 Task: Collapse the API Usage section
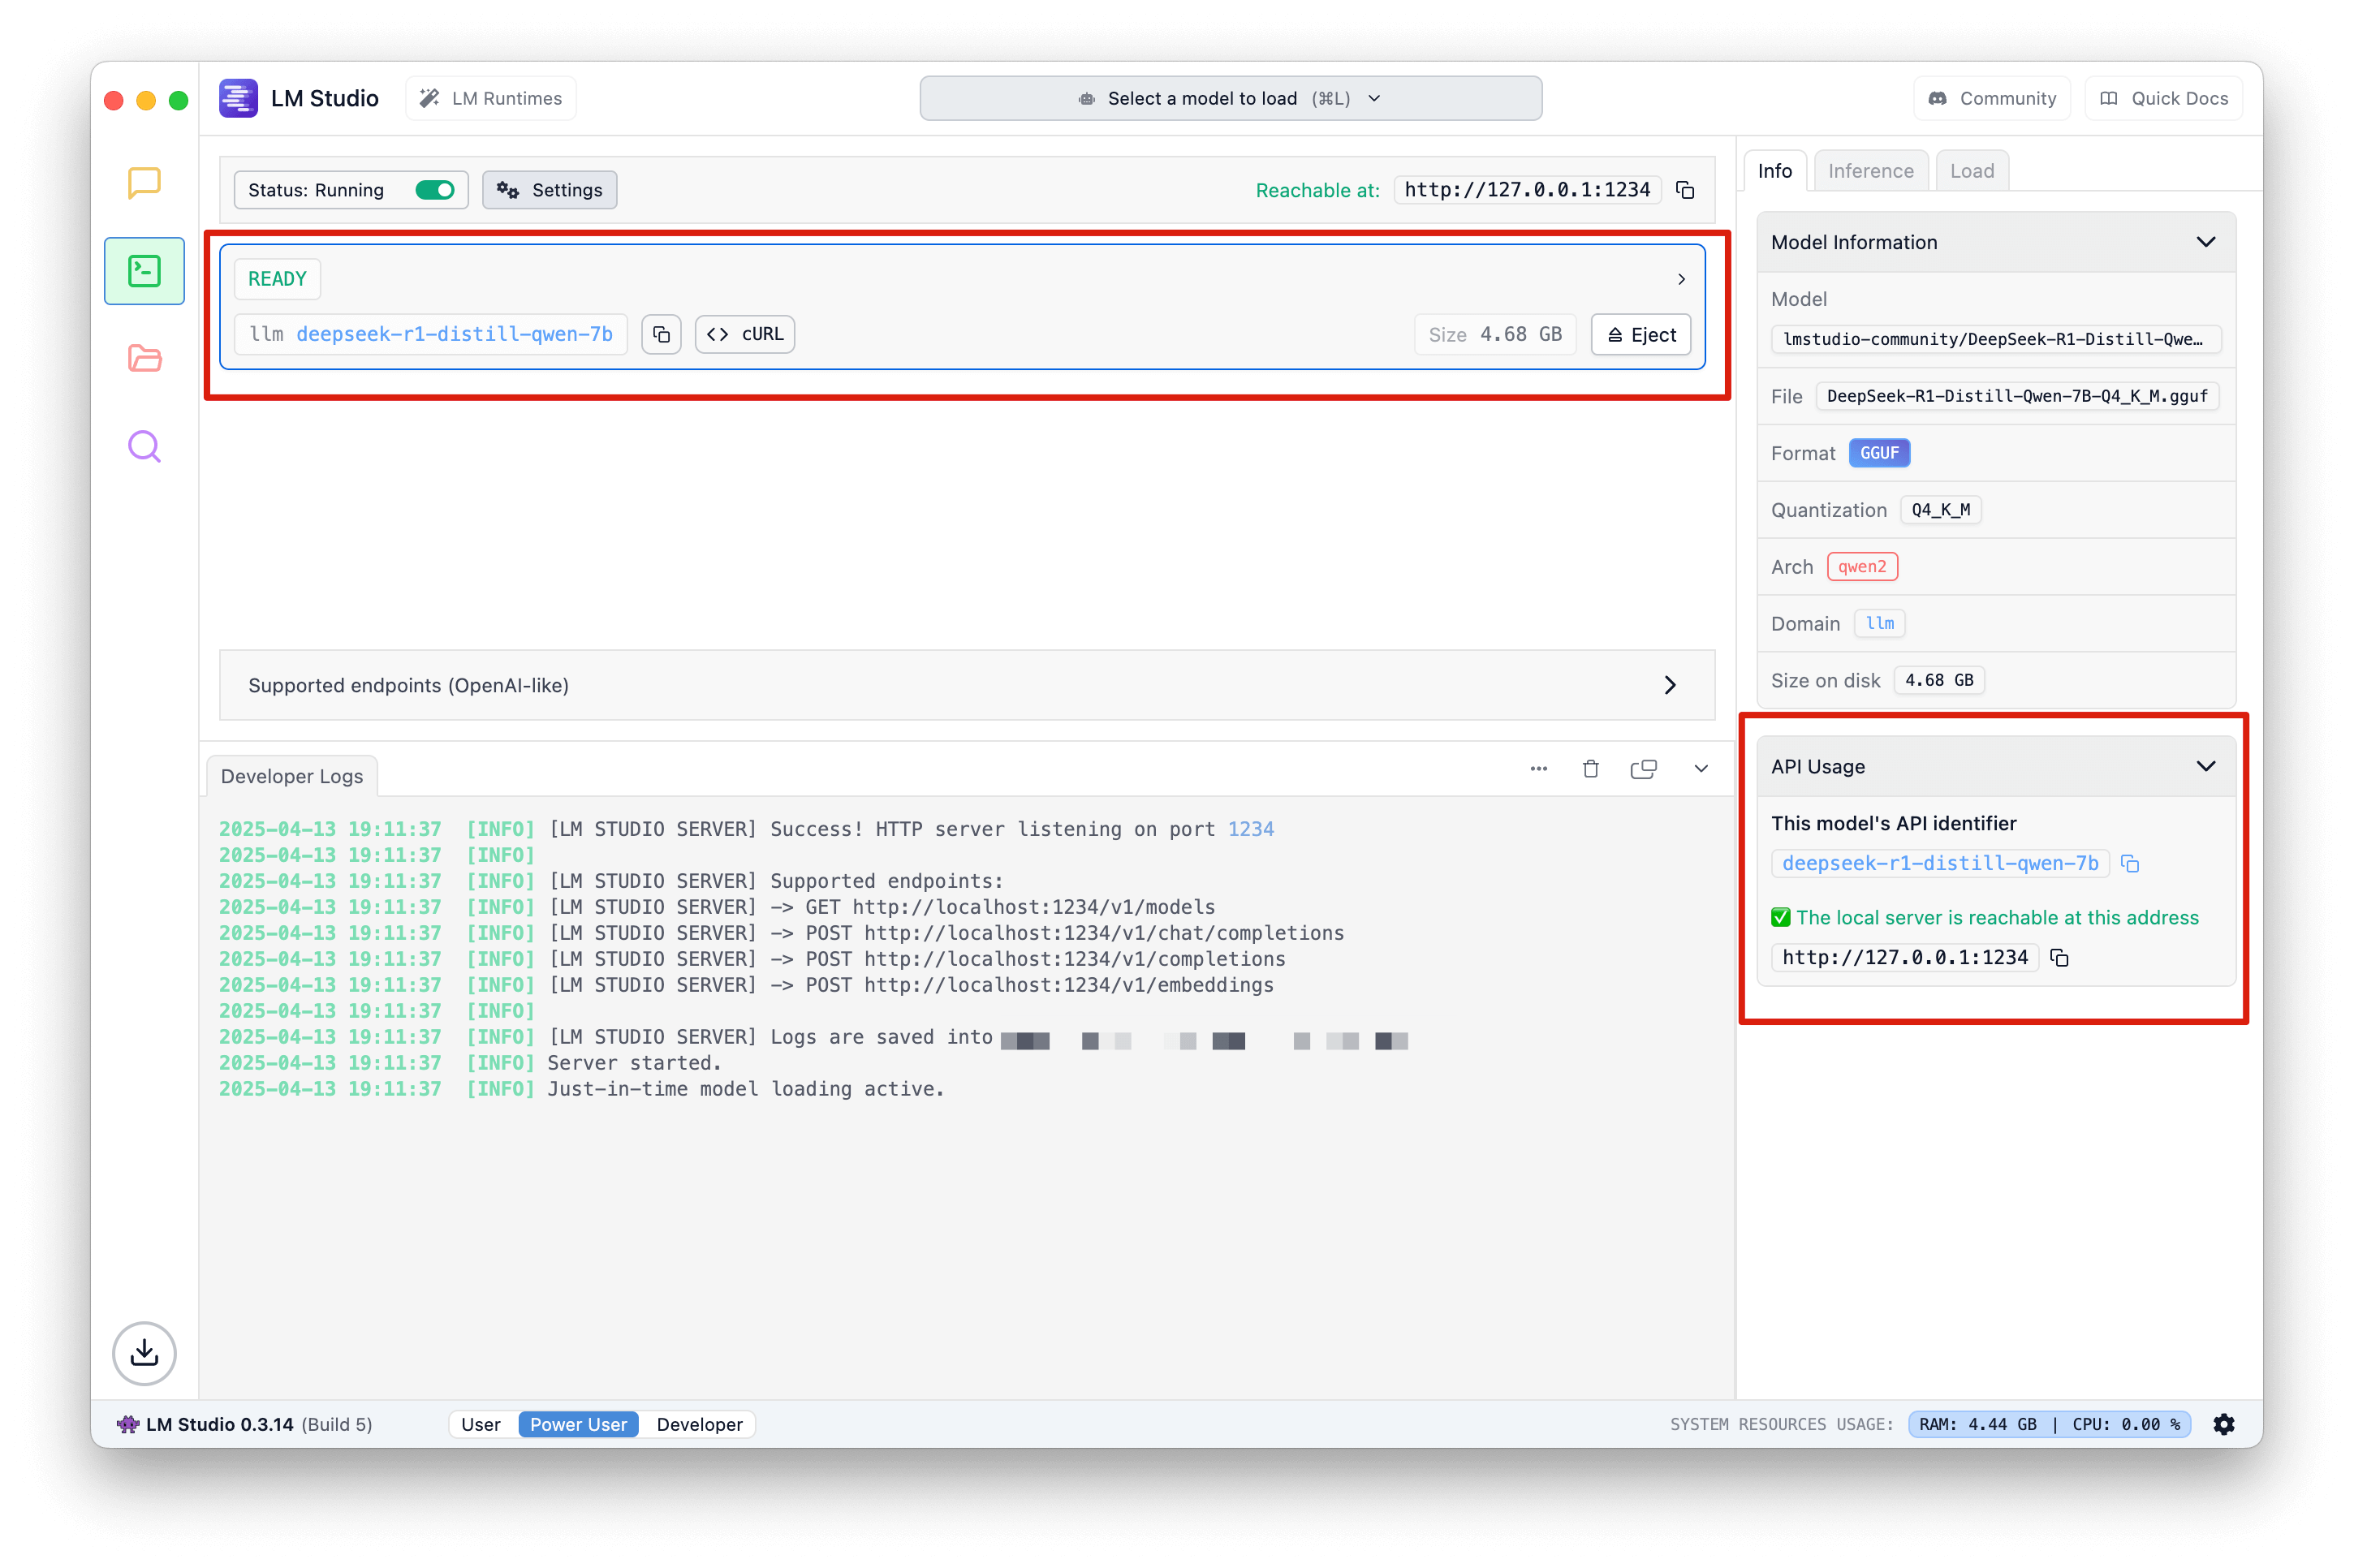[2205, 766]
